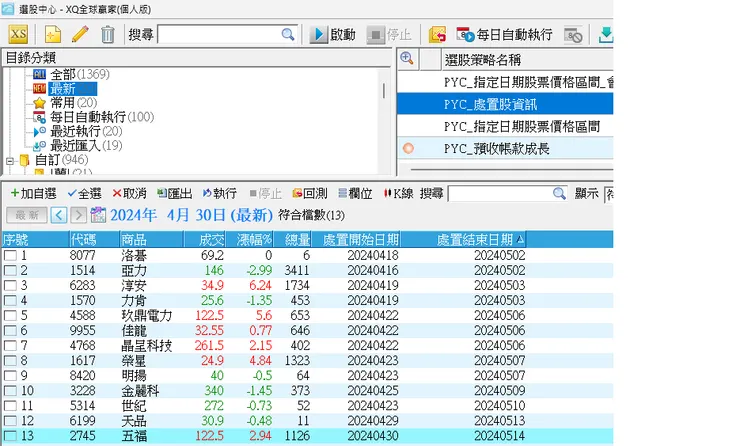
Task: Check the box for row 5 玖鼎電力
Action: (10, 315)
